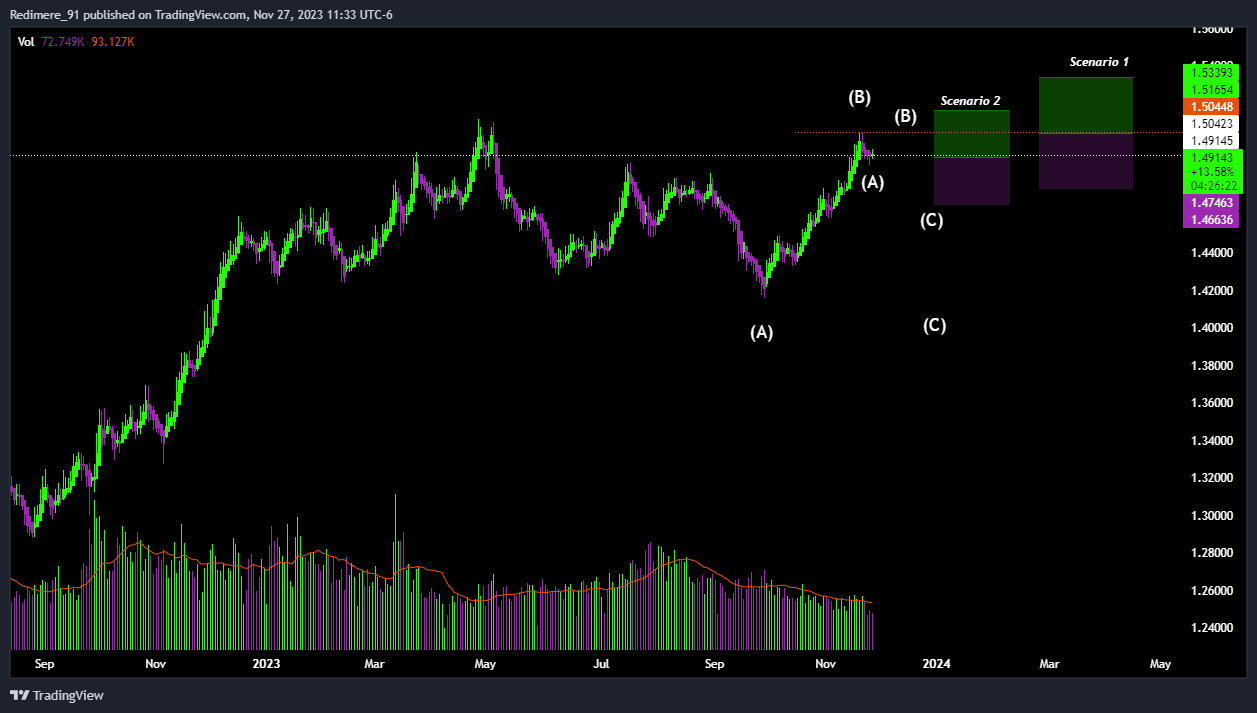Click the white 1.50423 price label
This screenshot has height=713, width=1257.
[1212, 124]
